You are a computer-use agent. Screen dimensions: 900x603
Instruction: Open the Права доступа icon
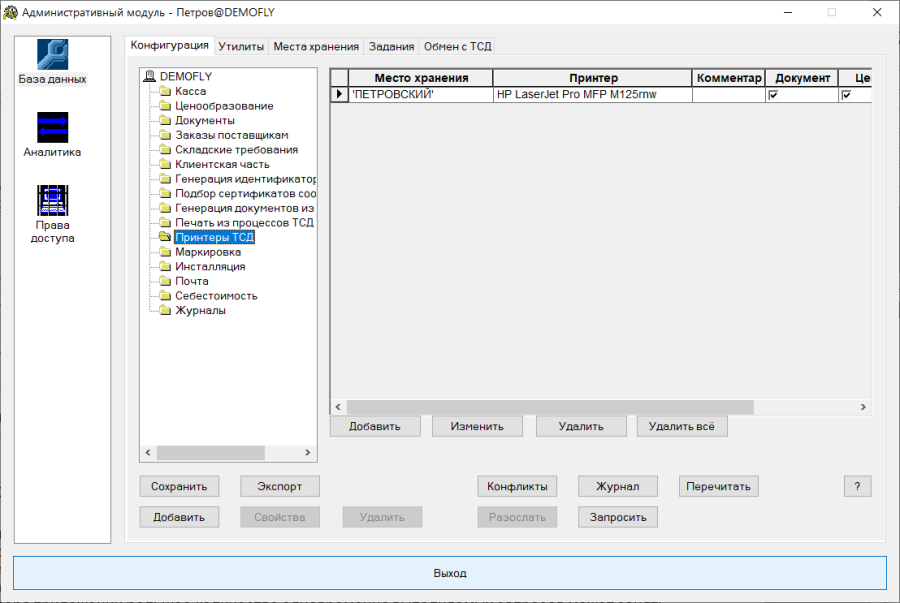point(52,200)
